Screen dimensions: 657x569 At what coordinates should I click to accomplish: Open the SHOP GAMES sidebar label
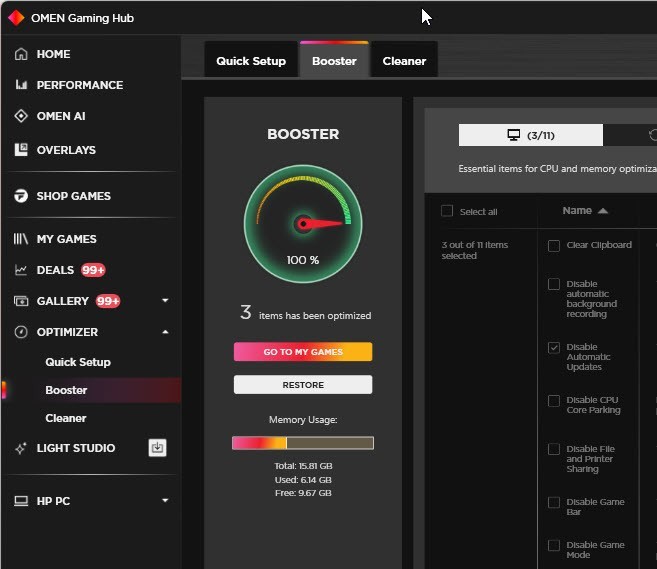(74, 196)
